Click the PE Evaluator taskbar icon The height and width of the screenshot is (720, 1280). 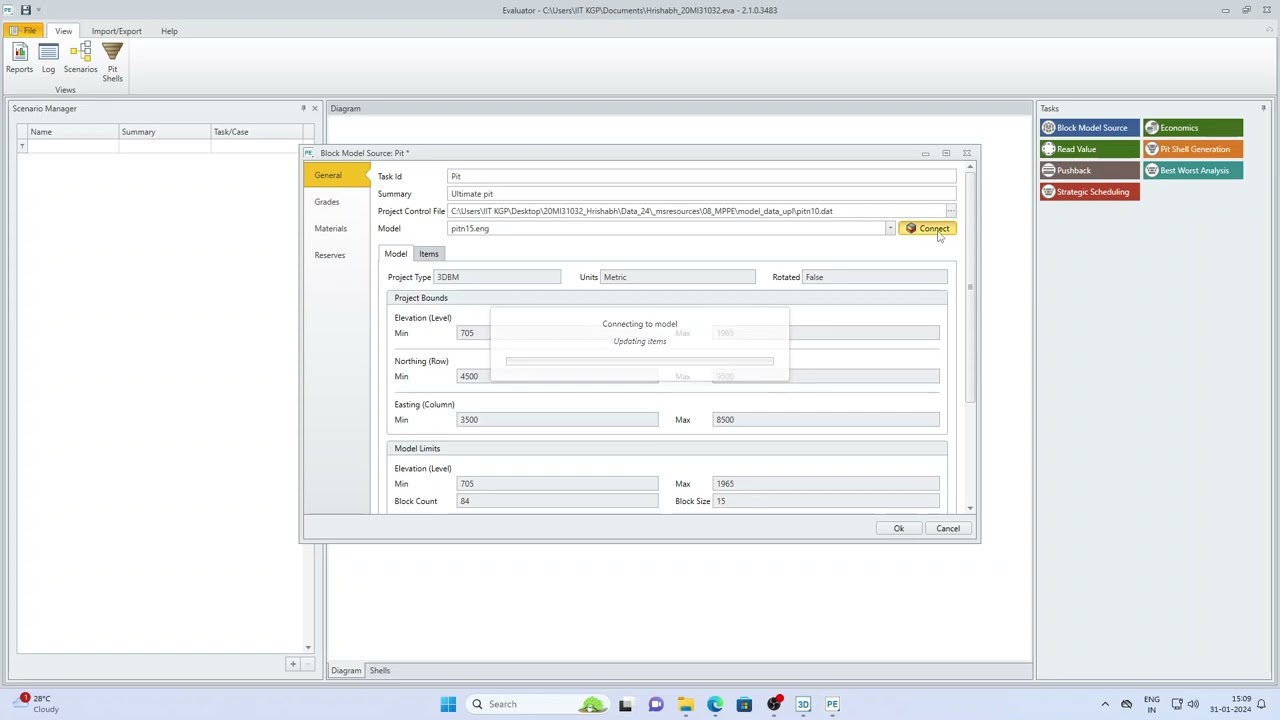point(832,704)
